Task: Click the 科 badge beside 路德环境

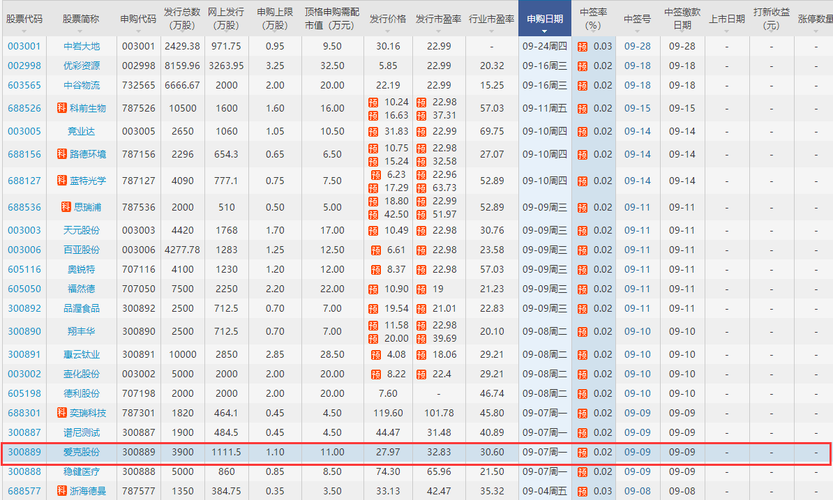Action: click(x=62, y=154)
